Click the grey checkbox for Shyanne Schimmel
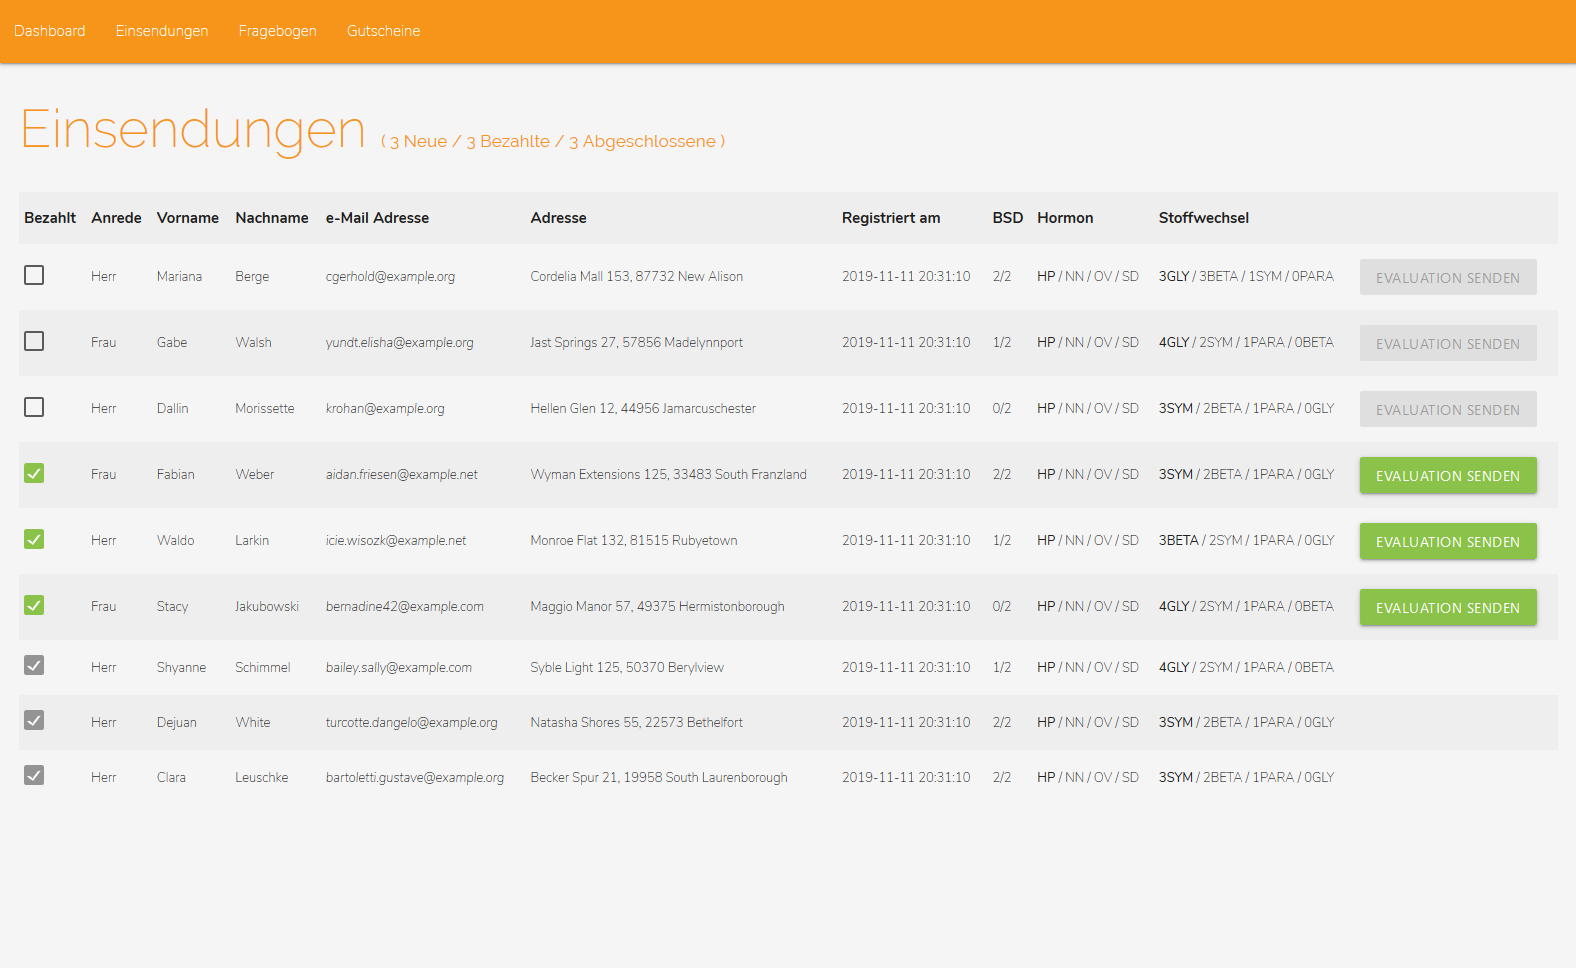Image resolution: width=1576 pixels, height=968 pixels. point(34,665)
